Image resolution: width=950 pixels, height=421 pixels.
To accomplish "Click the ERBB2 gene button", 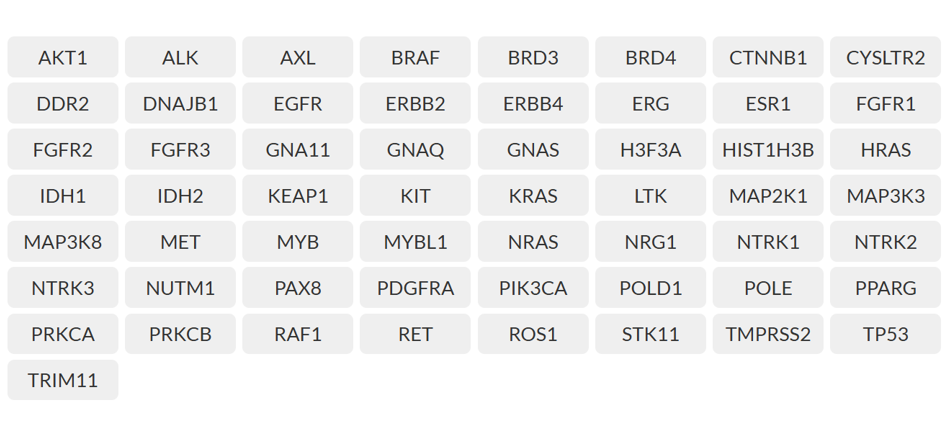I will click(x=415, y=104).
